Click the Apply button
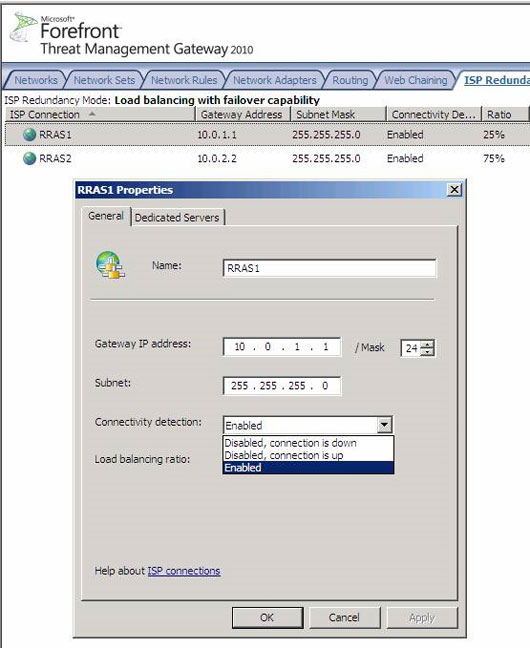Screen dimensions: 530x648 pos(422,617)
